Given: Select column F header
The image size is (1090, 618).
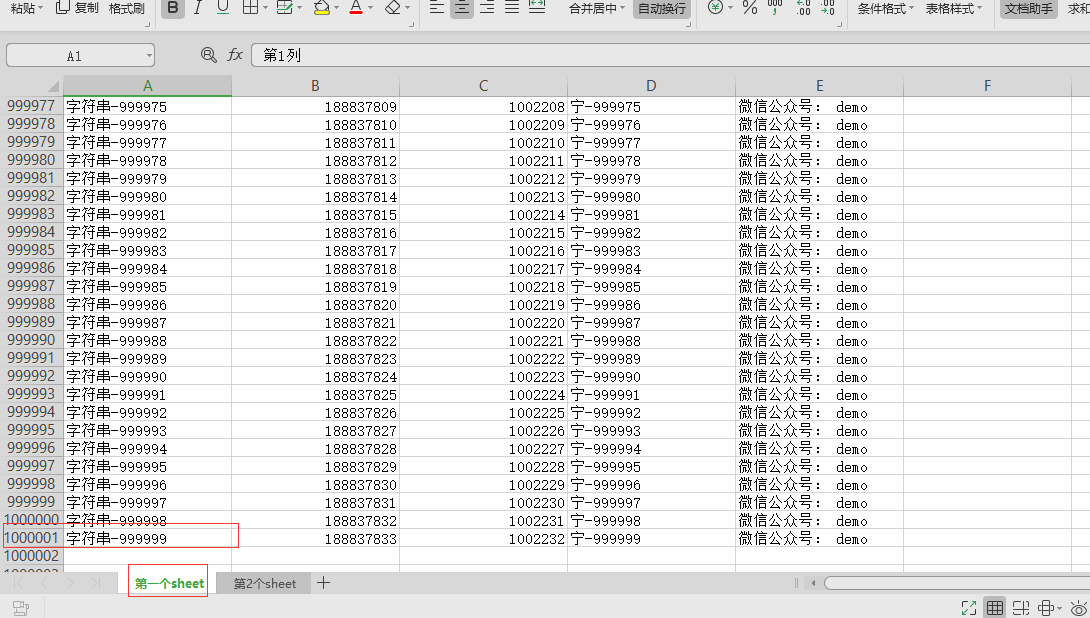Looking at the screenshot, I should point(987,86).
